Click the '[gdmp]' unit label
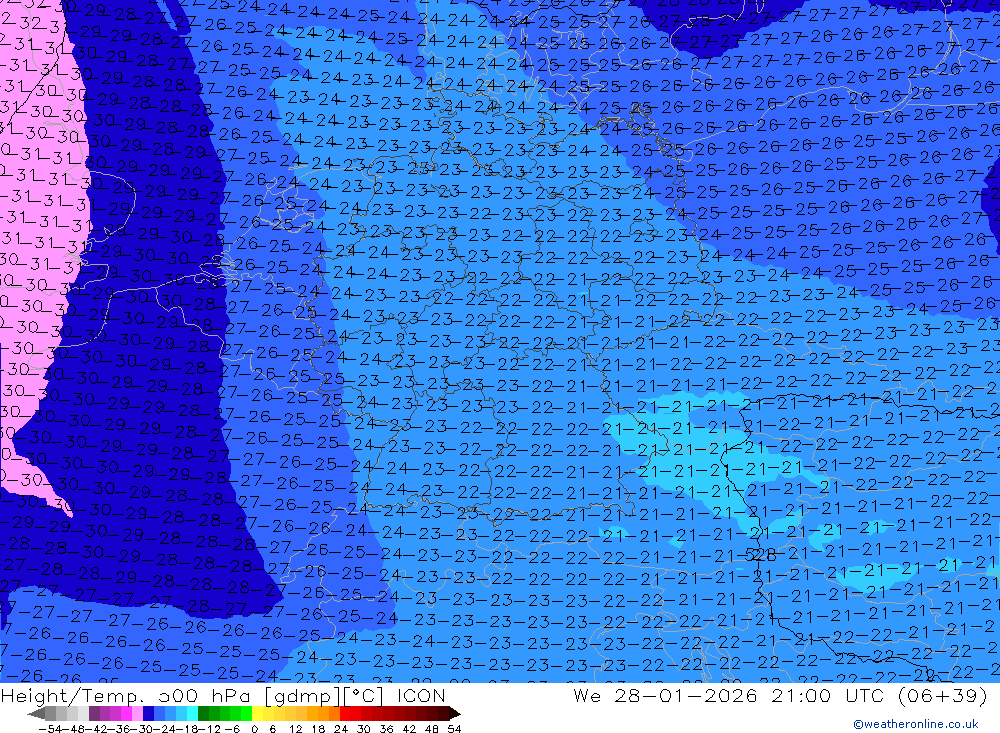Viewport: 1000px width, 733px height. (x=302, y=696)
